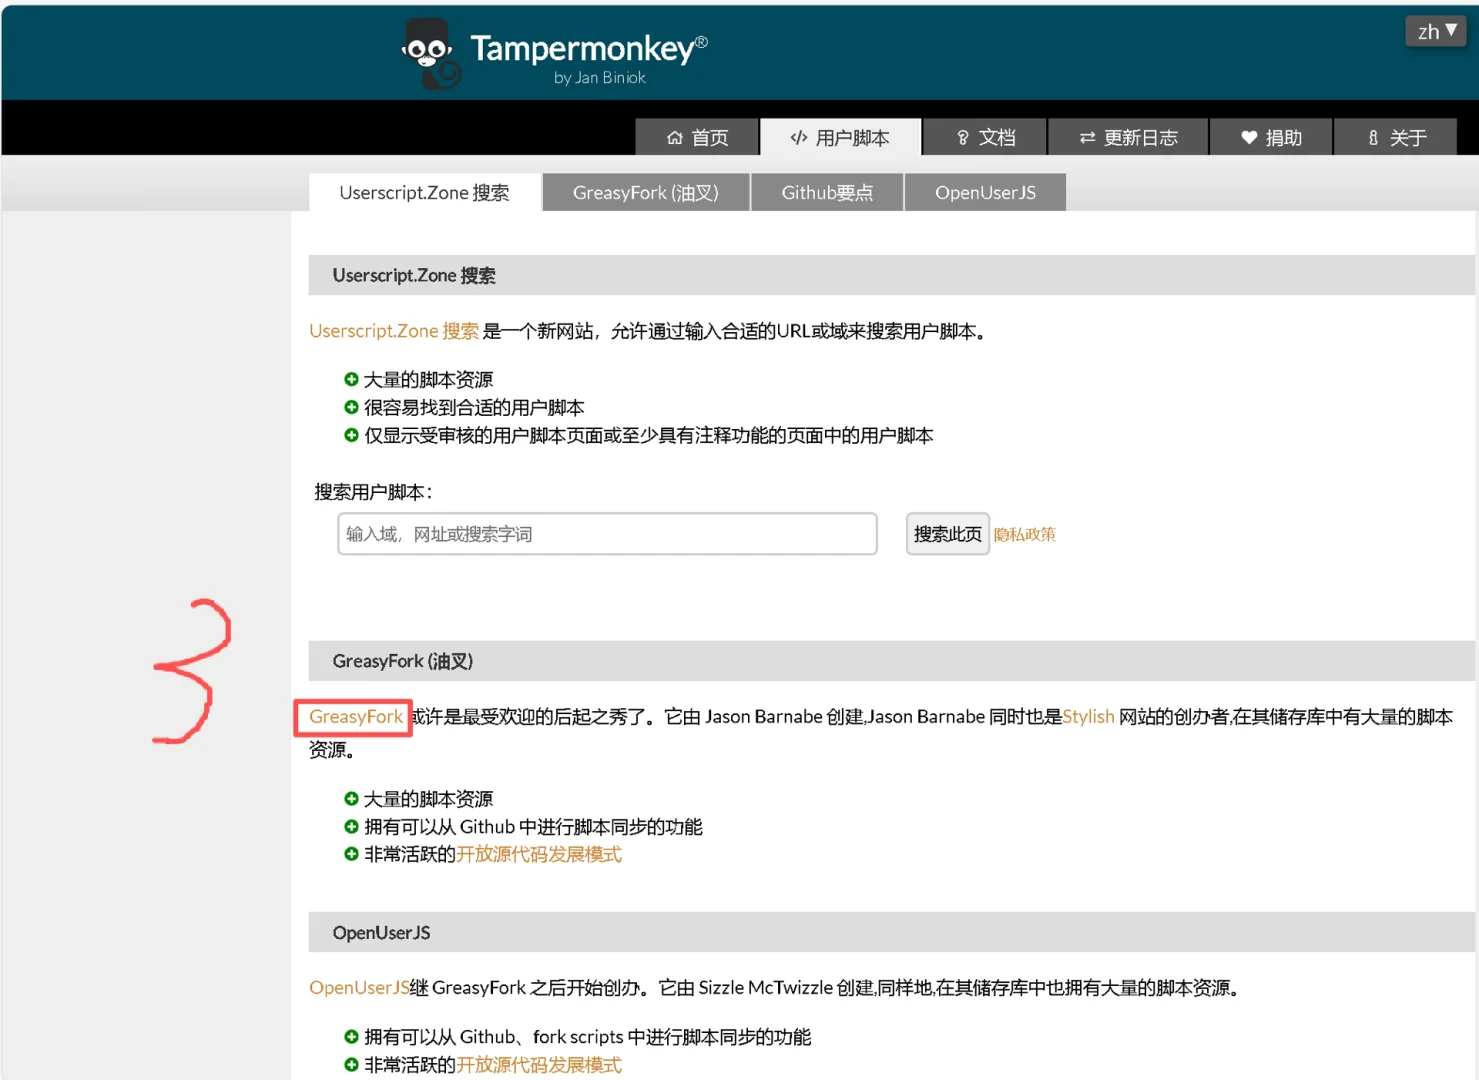
Task: Open the 关于 about tab
Action: [x=1395, y=137]
